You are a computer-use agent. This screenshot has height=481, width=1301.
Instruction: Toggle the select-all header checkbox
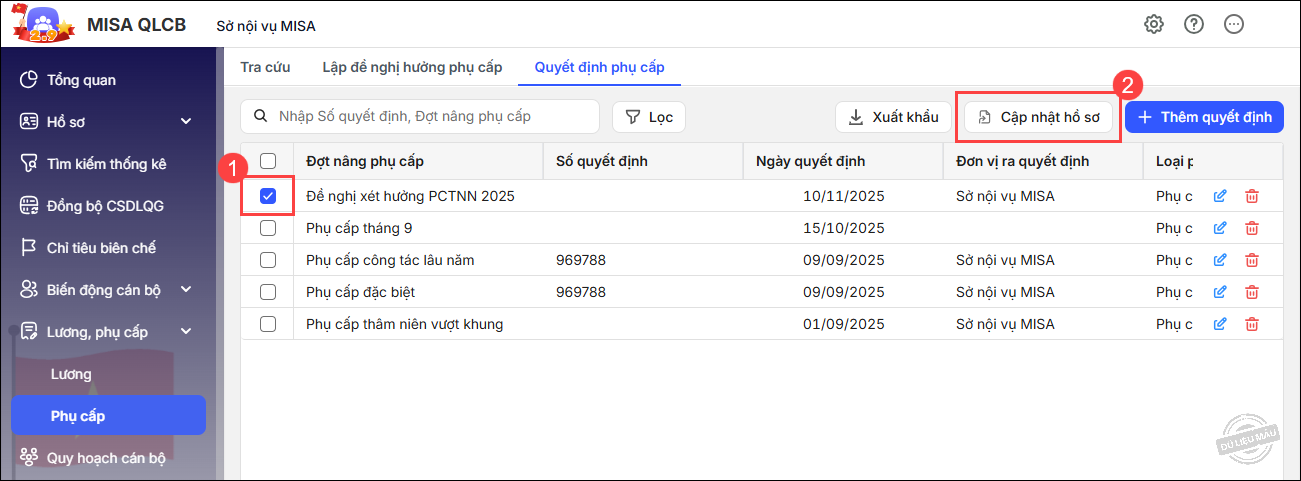click(x=268, y=161)
